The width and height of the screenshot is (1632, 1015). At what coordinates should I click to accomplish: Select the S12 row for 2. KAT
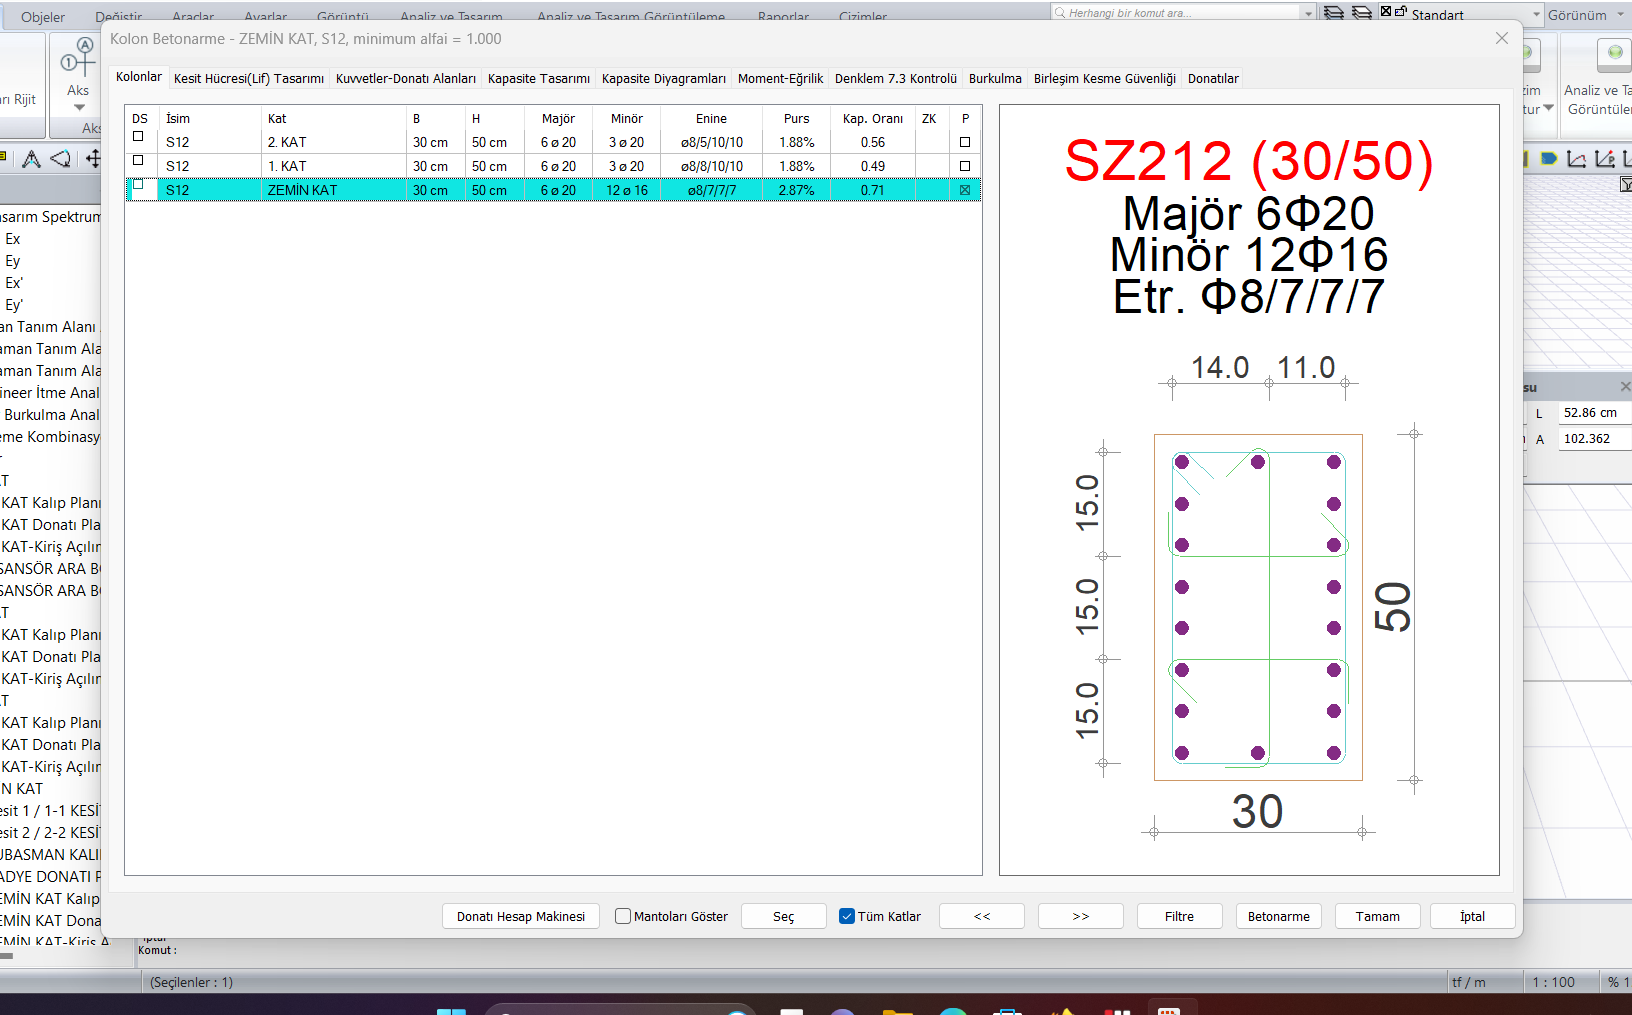tap(553, 142)
